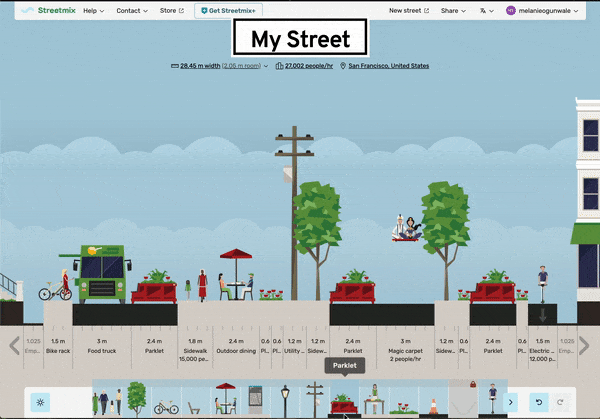Open the Help menu
This screenshot has height=419, width=600.
[x=94, y=11]
